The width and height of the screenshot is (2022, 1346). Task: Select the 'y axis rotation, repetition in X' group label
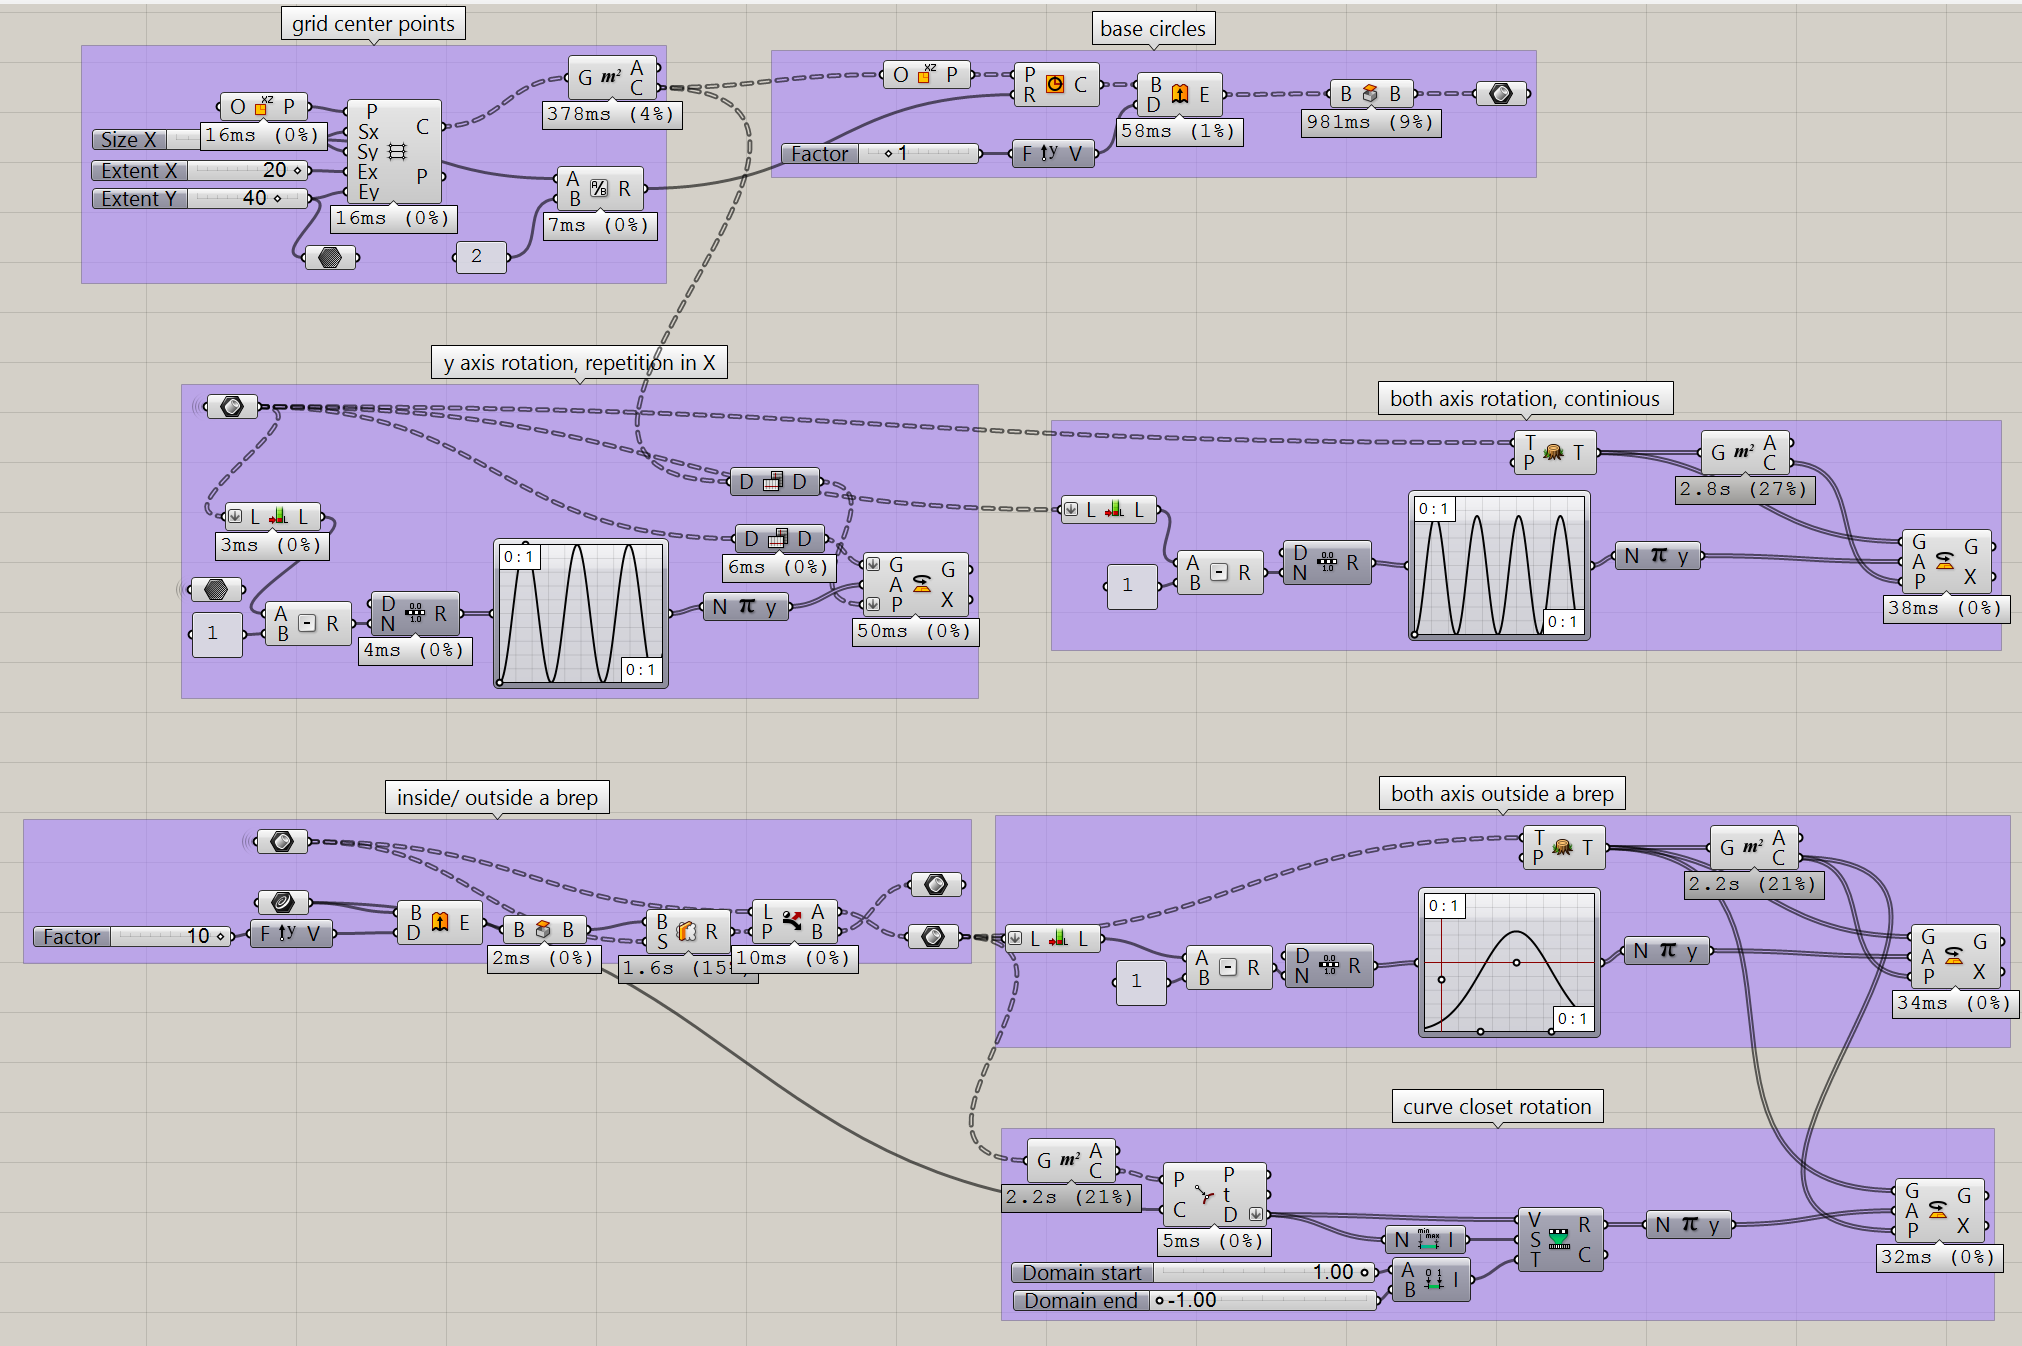click(580, 362)
